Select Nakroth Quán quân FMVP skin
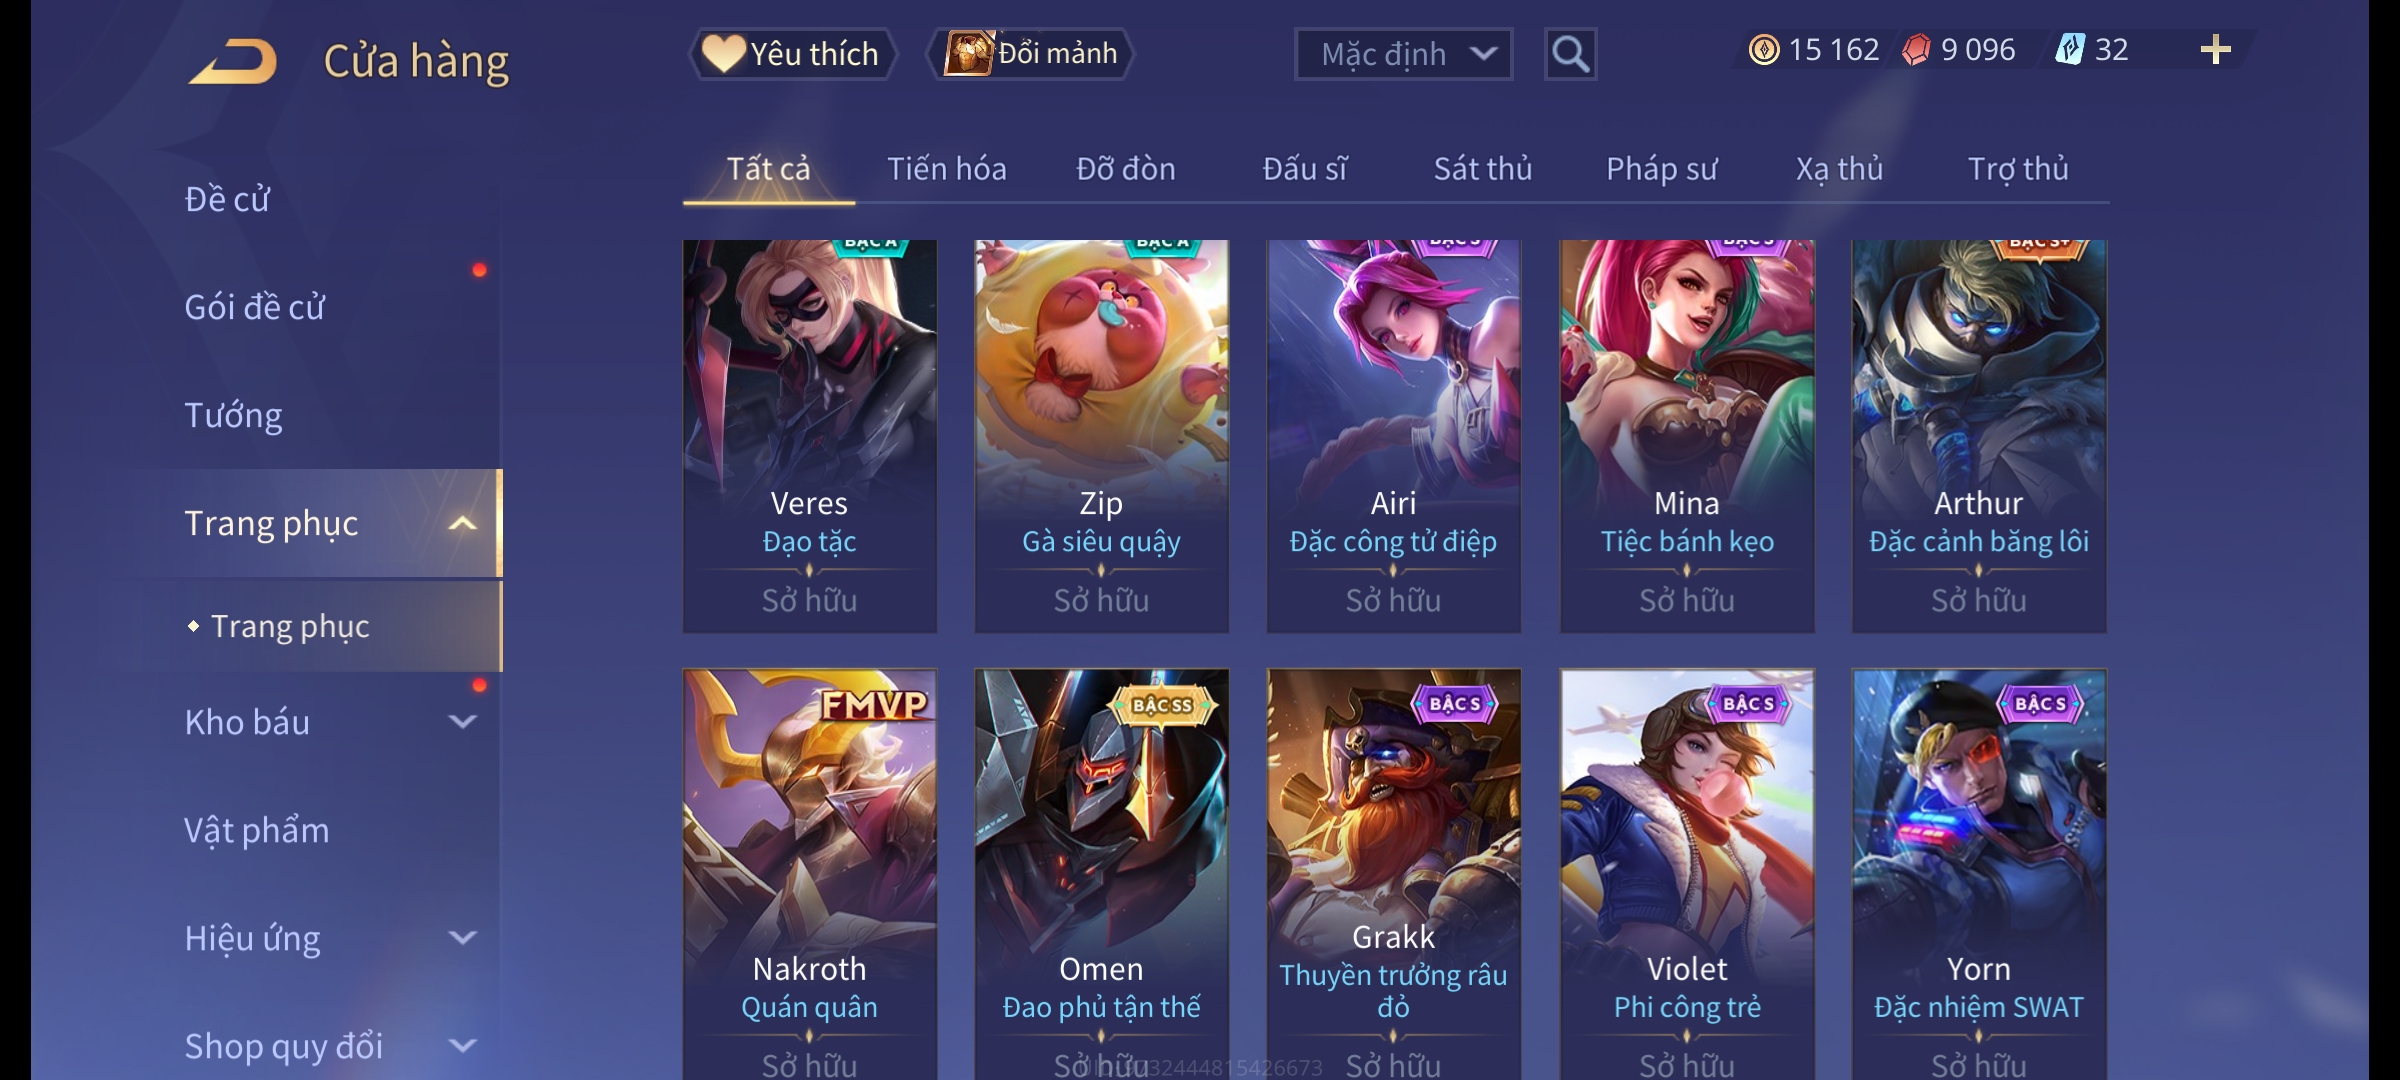 pos(810,874)
